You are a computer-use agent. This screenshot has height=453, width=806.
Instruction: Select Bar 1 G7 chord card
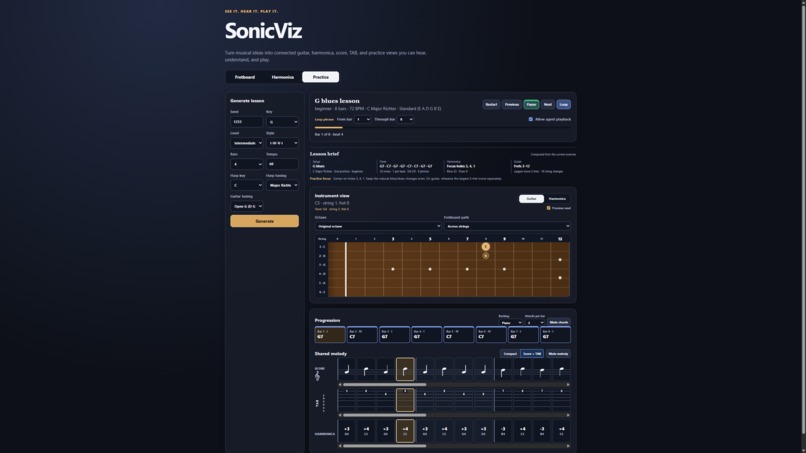click(330, 335)
